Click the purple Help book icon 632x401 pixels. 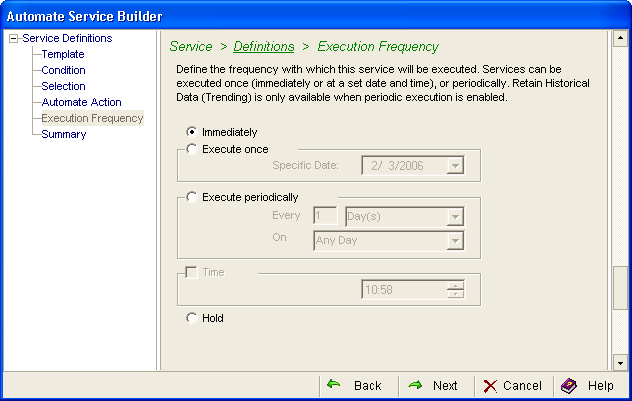[569, 386]
